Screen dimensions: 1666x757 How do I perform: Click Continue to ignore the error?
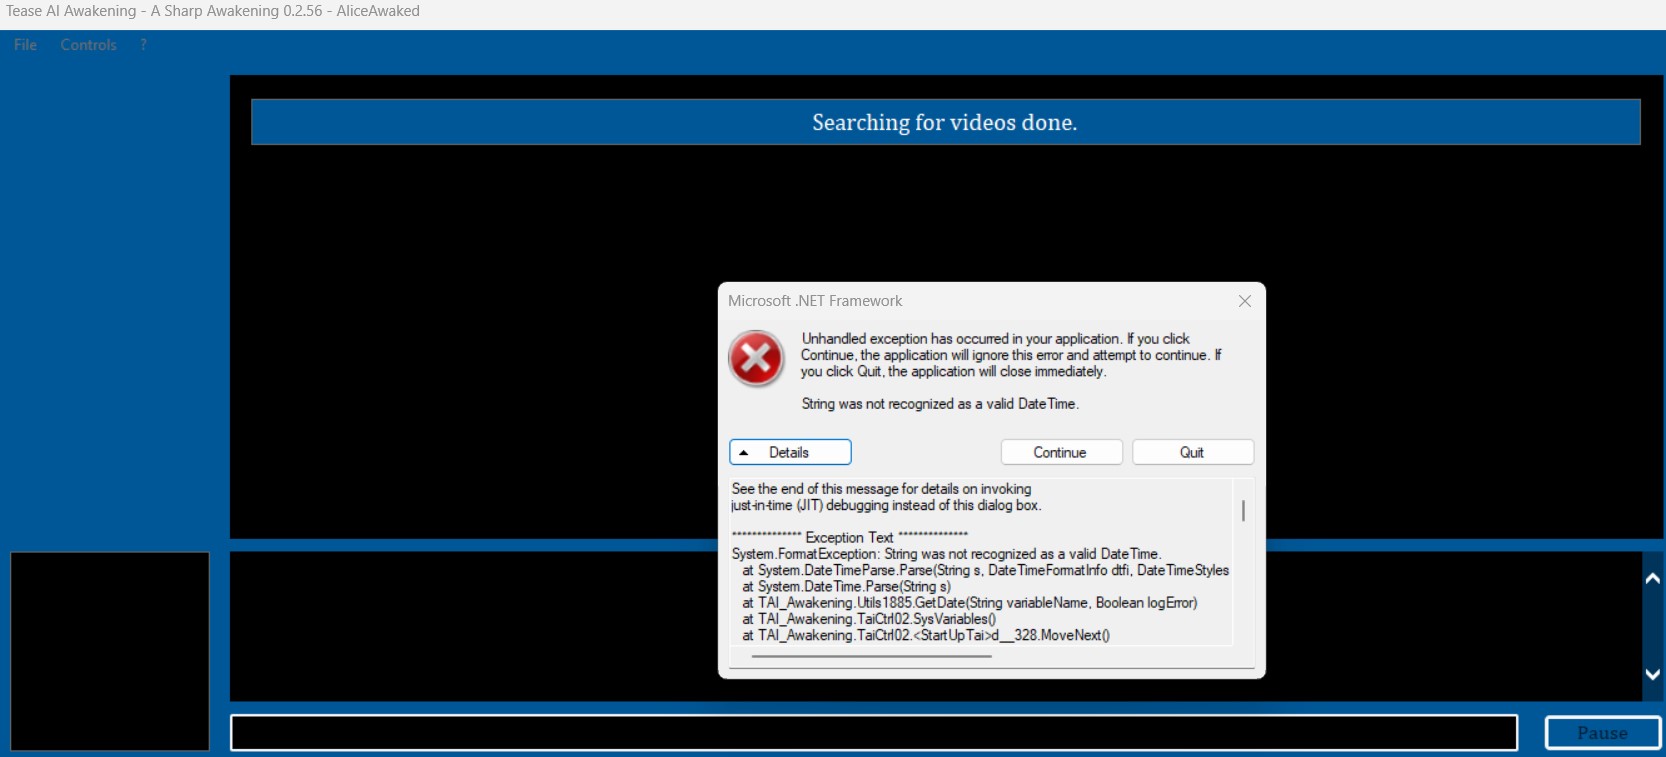click(x=1061, y=452)
